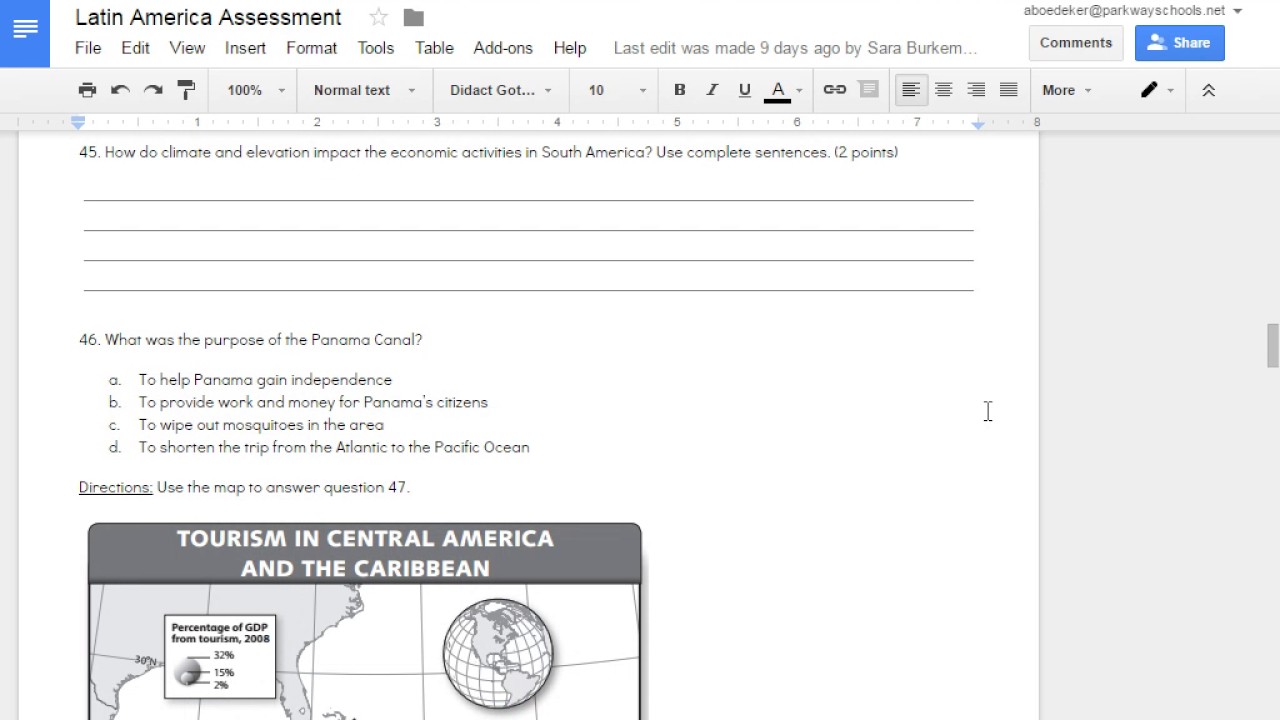Select the tourism map image

pos(365,620)
